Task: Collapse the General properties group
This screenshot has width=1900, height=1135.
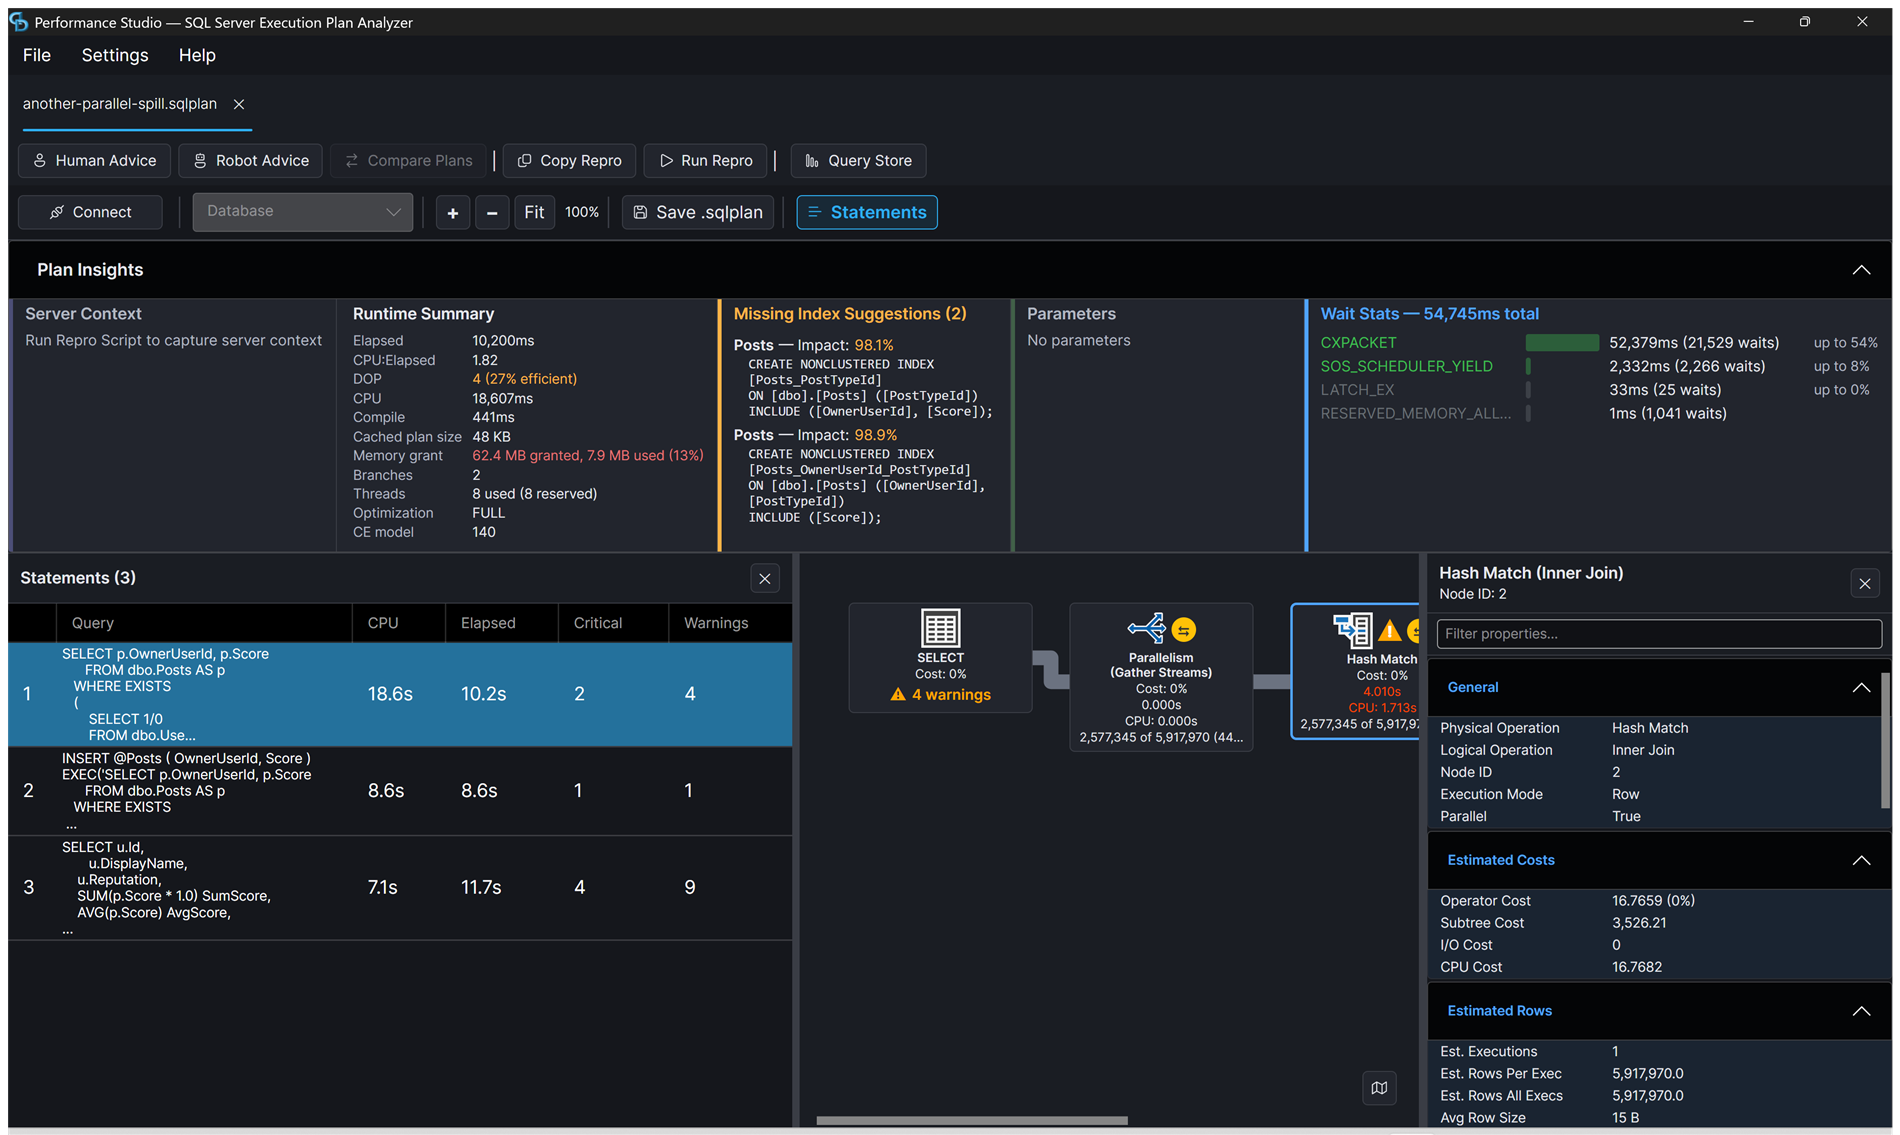Action: pos(1861,688)
